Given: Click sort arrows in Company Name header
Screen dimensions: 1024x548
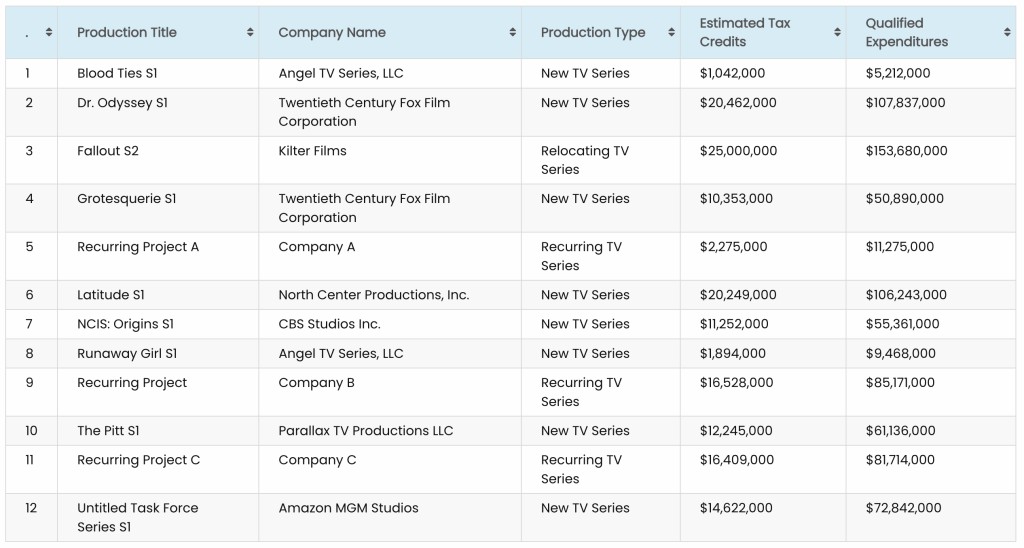Looking at the screenshot, I should (513, 33).
